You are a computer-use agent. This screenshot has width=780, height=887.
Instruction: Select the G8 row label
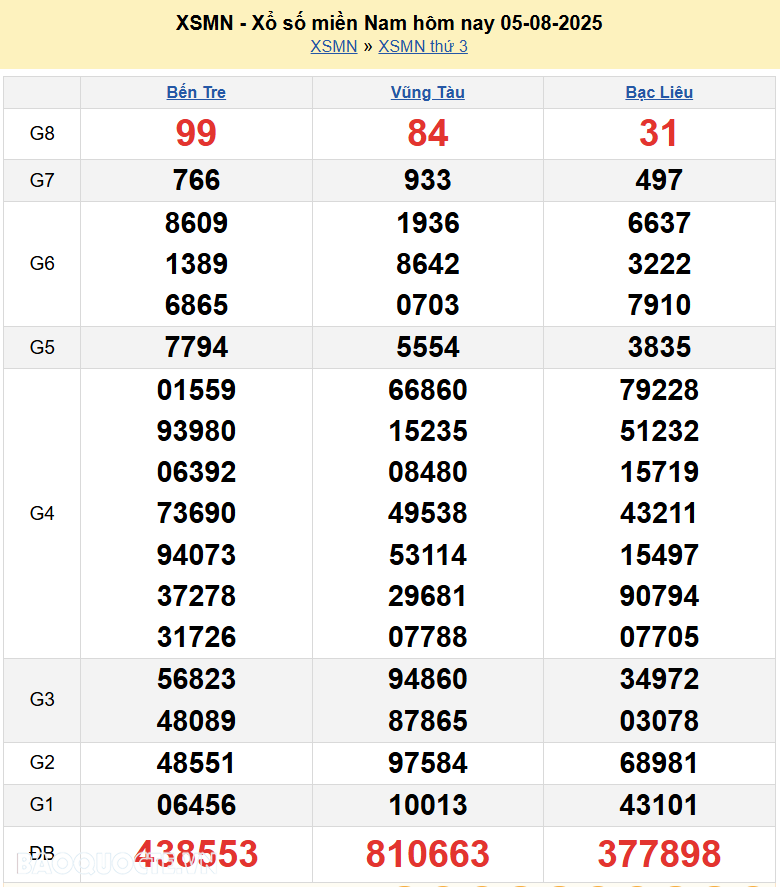(42, 133)
